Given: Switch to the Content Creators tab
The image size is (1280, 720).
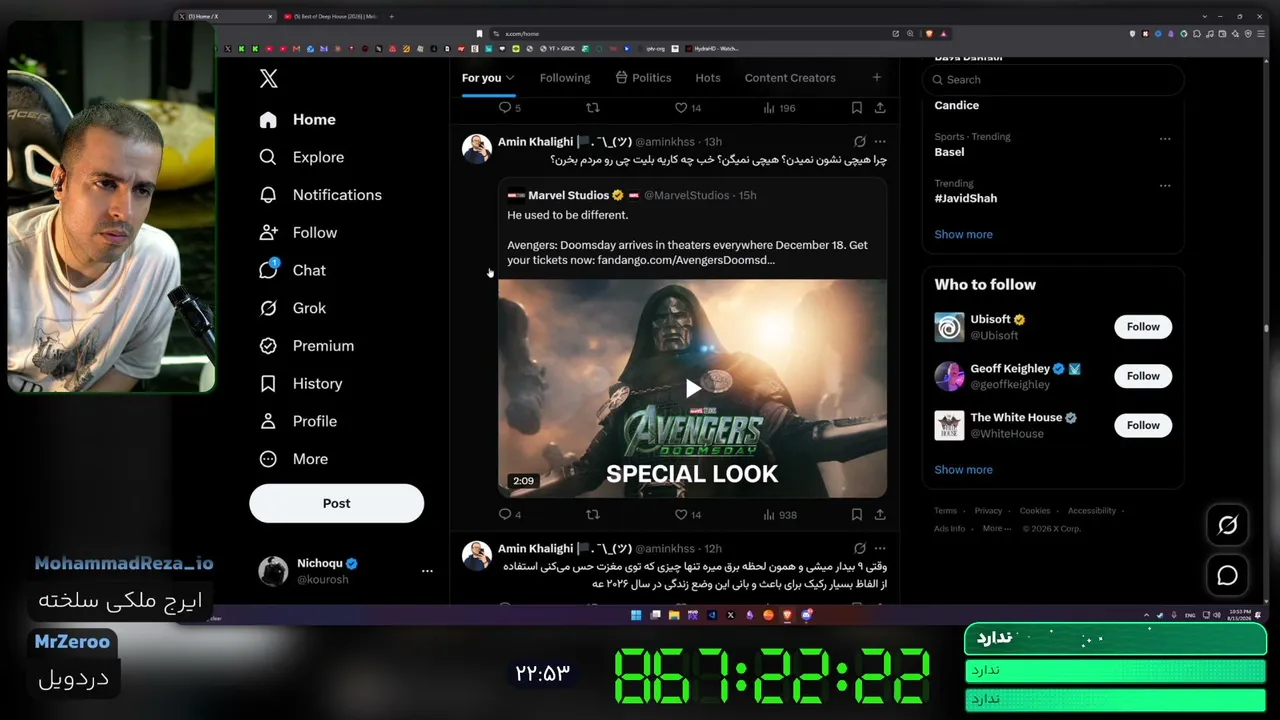Looking at the screenshot, I should click(x=790, y=78).
